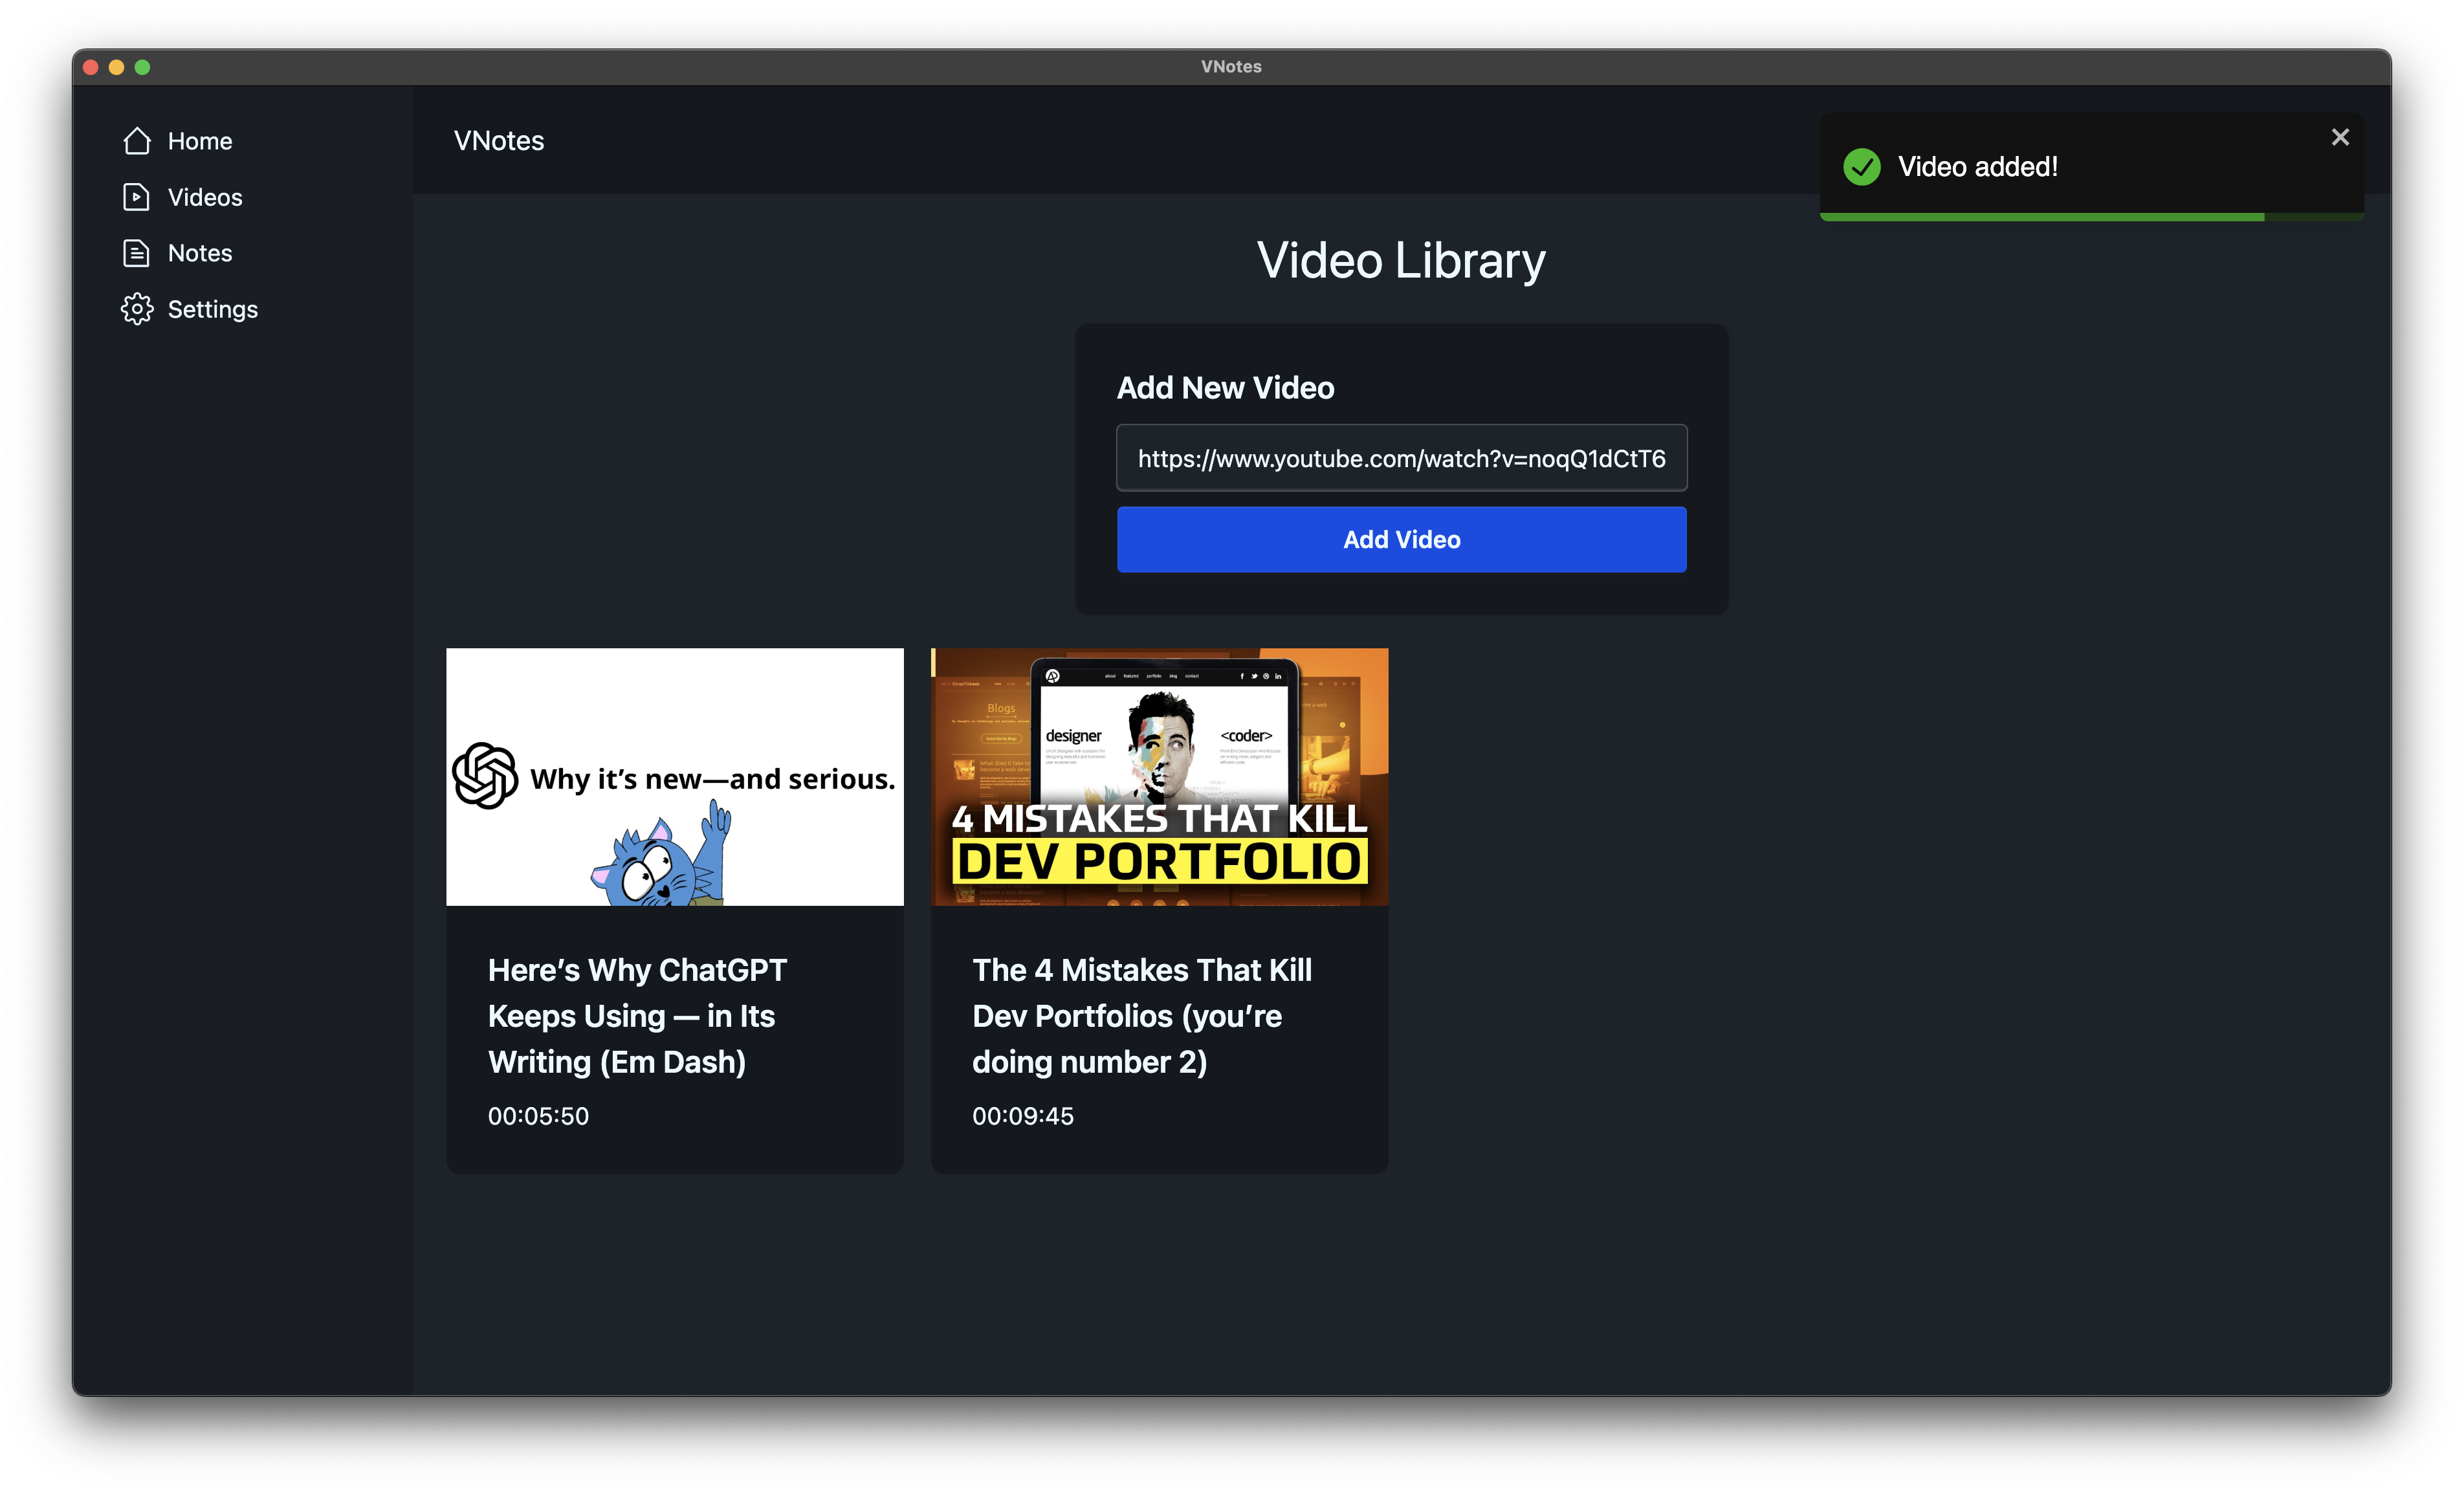
Task: Dismiss the Video added notification
Action: pyautogui.click(x=2339, y=137)
